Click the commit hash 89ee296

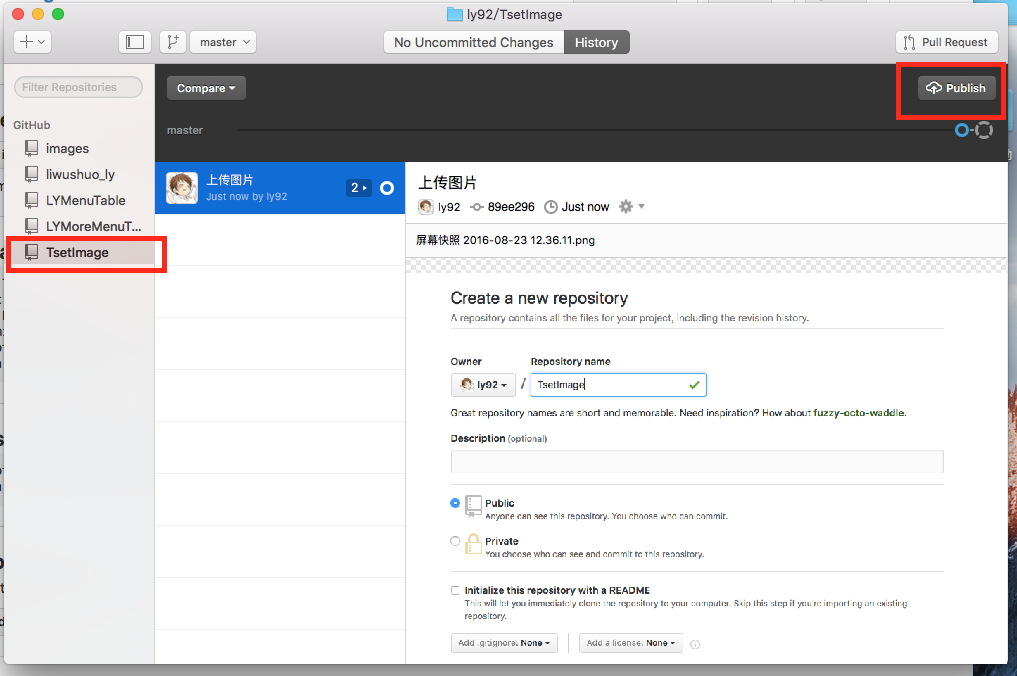511,207
